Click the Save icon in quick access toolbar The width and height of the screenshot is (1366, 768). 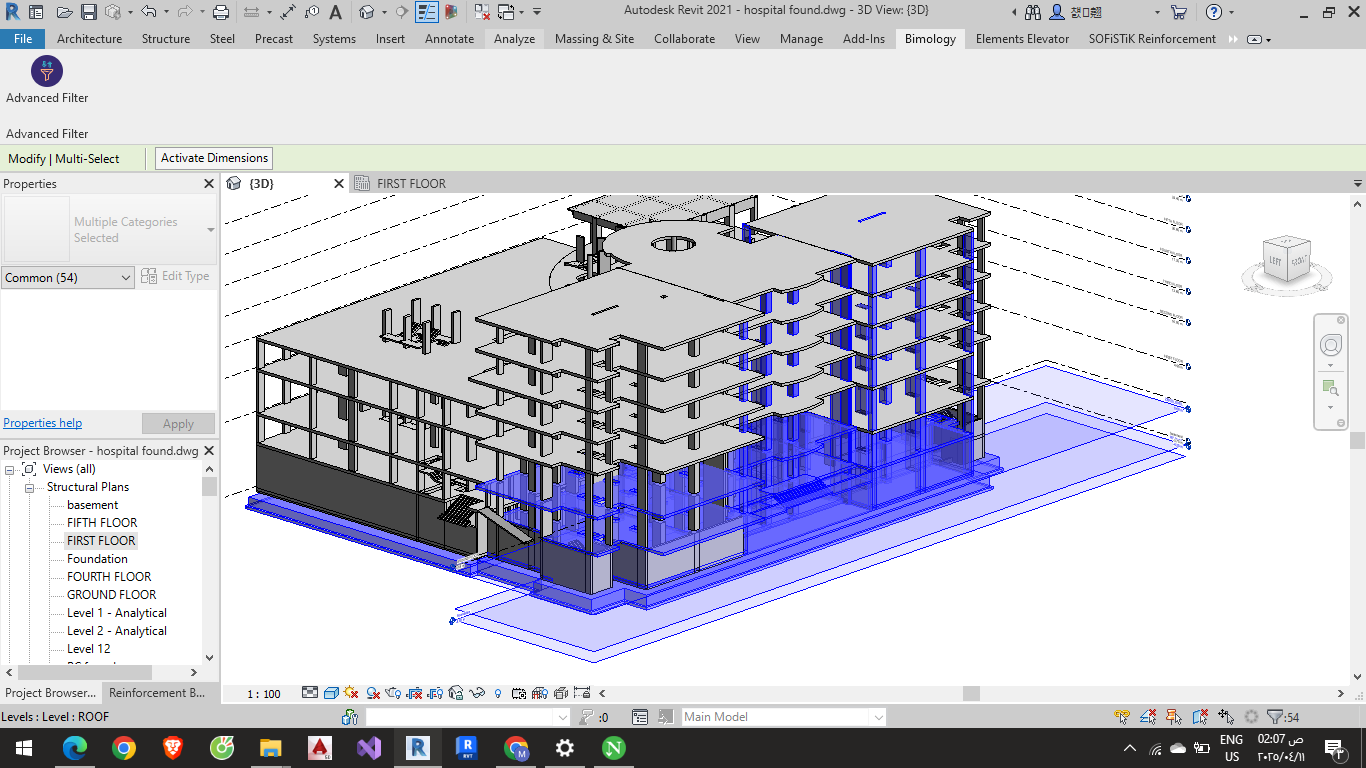tap(88, 12)
